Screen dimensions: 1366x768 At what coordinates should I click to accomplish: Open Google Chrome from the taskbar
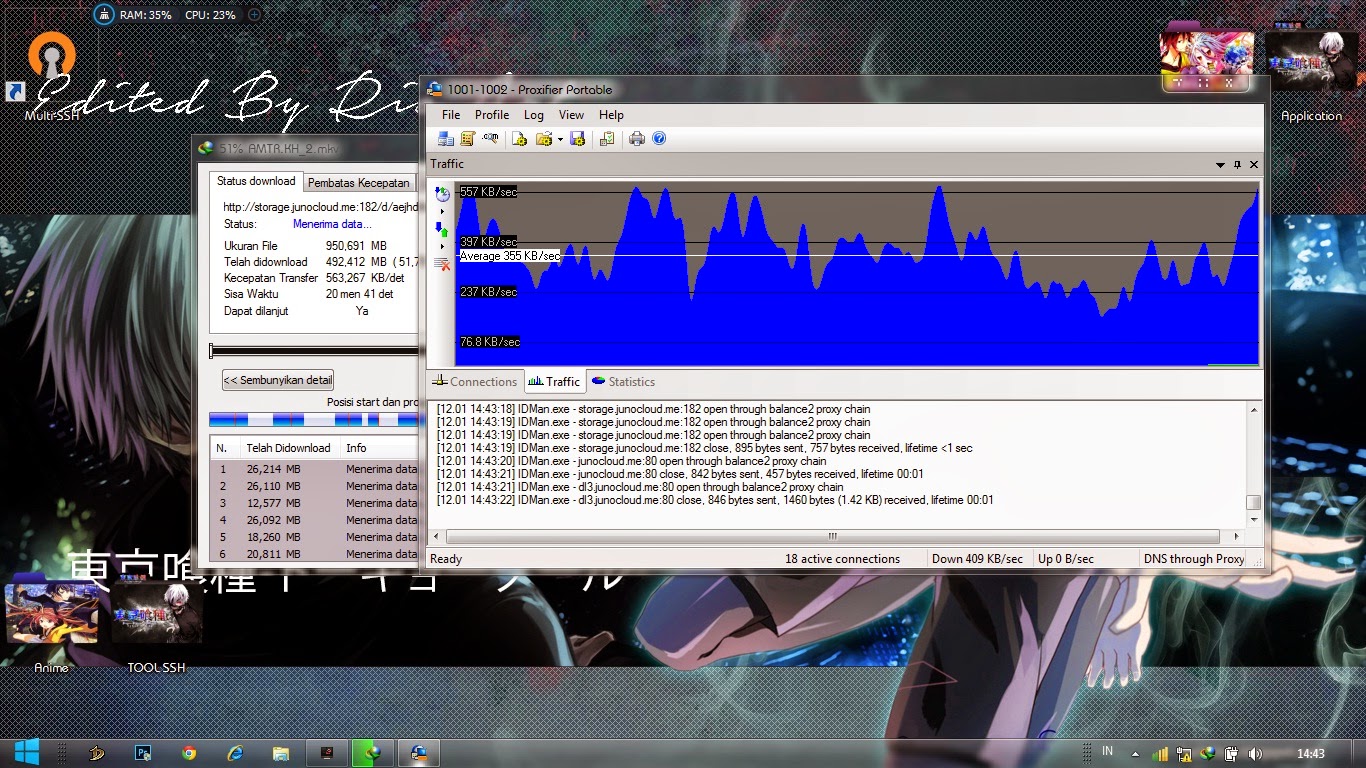coord(189,753)
